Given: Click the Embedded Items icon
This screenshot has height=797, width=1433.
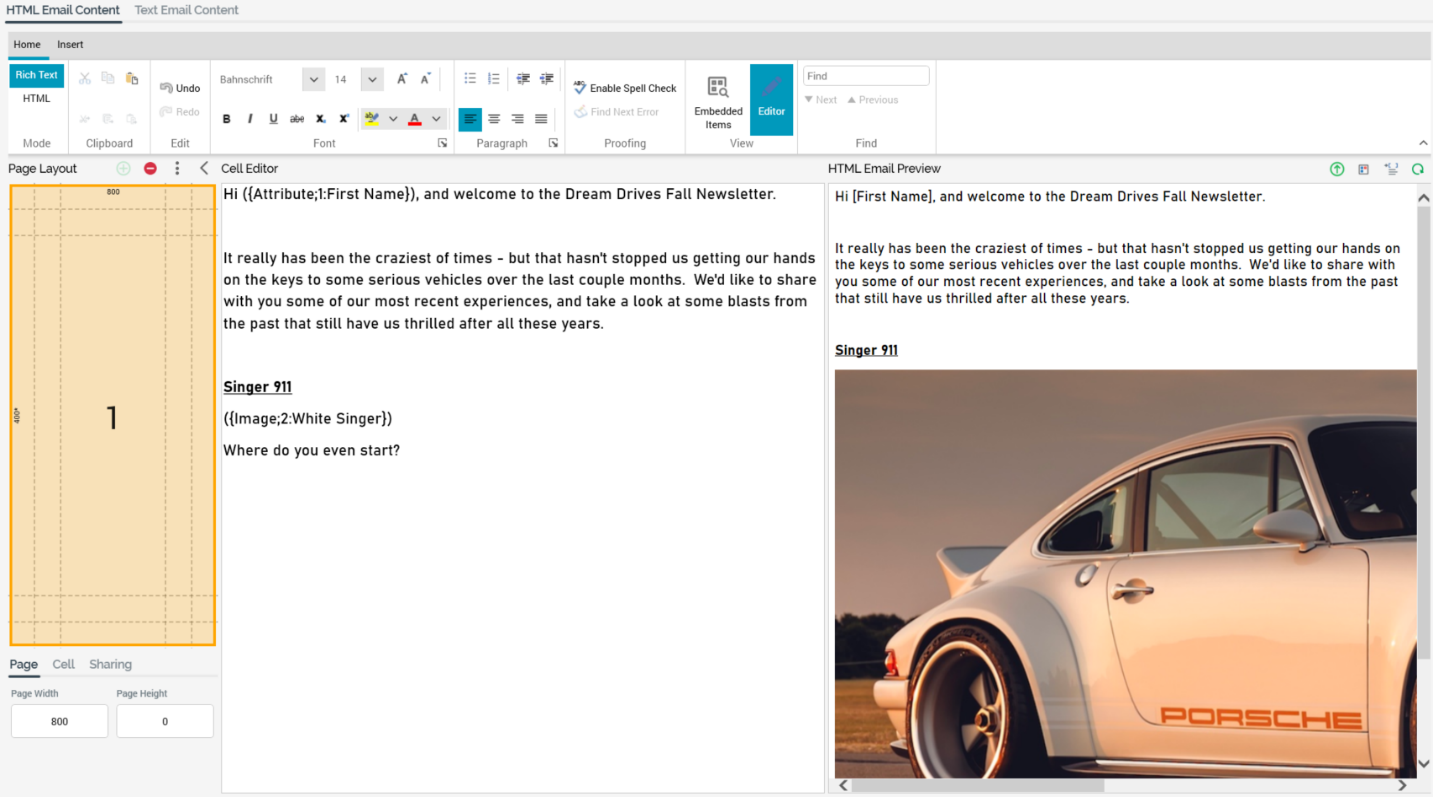Looking at the screenshot, I should [718, 100].
